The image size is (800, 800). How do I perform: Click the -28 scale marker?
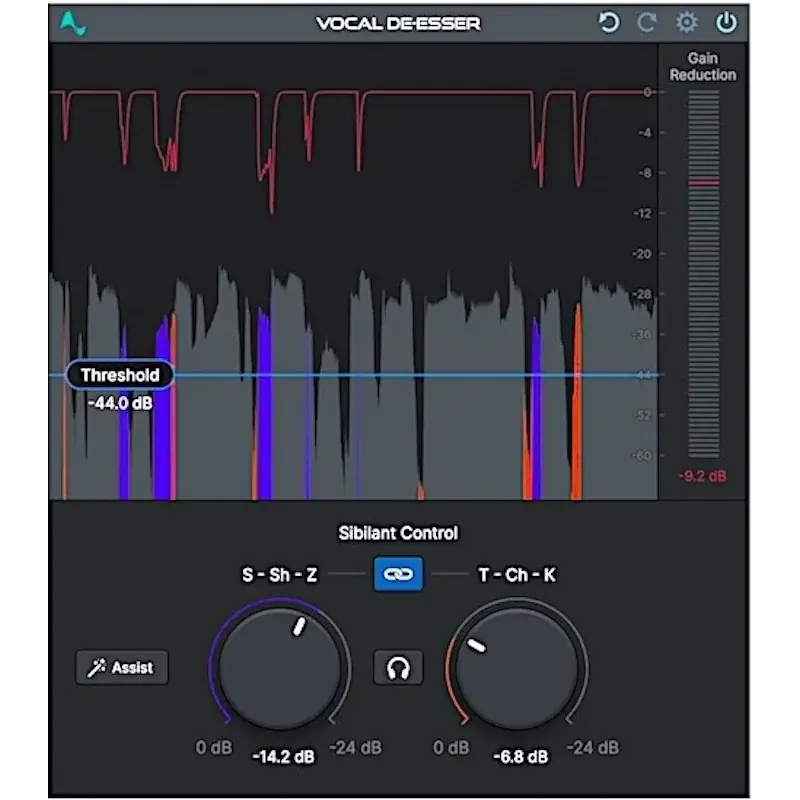642,294
